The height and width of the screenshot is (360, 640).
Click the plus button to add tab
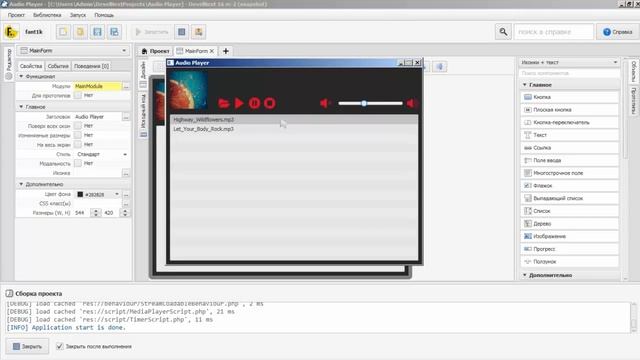[x=226, y=51]
